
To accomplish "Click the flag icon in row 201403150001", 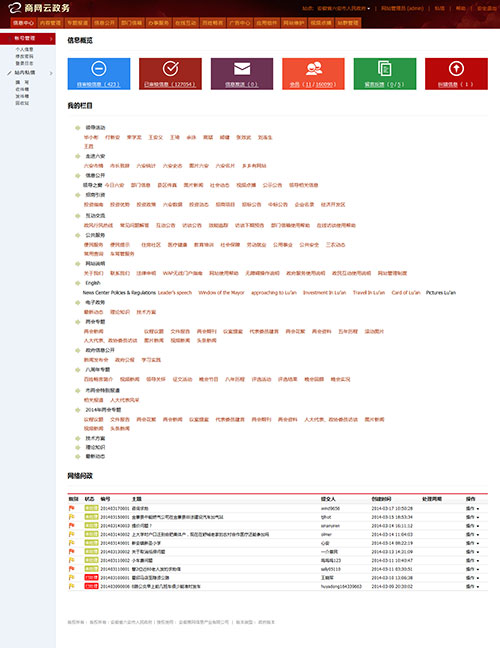I will (x=71, y=517).
